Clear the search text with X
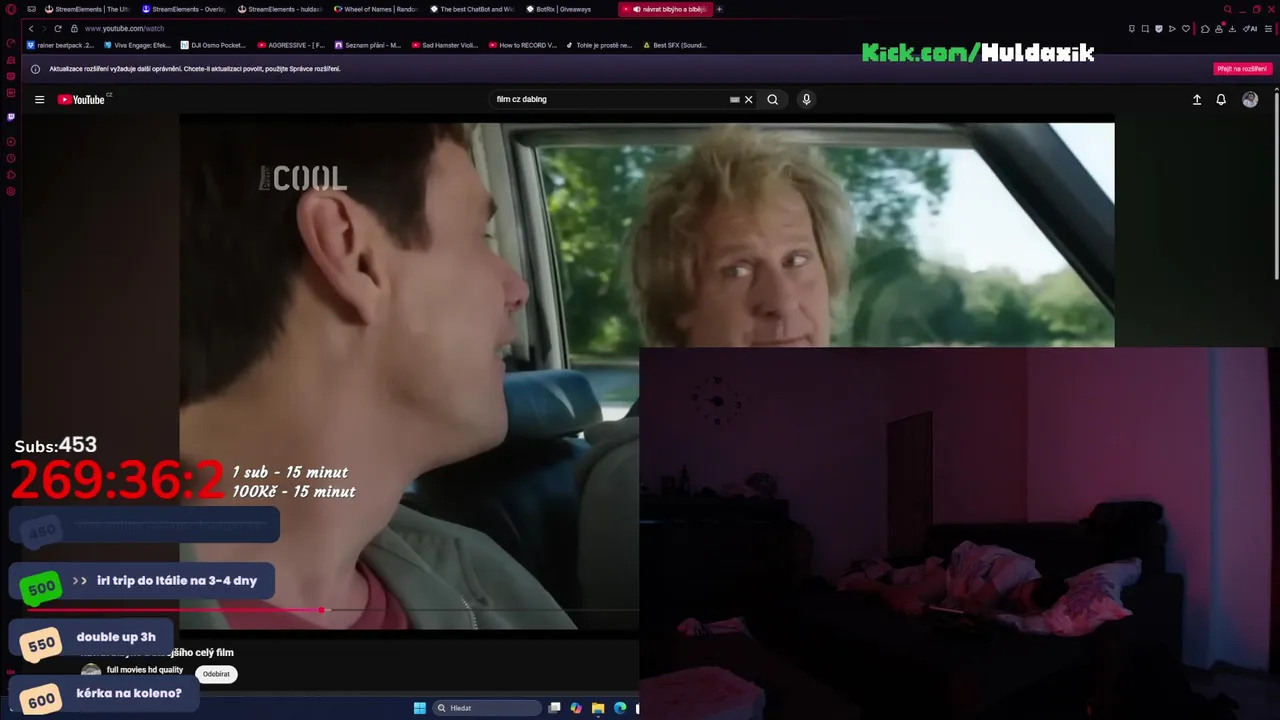The image size is (1280, 720). coord(748,99)
